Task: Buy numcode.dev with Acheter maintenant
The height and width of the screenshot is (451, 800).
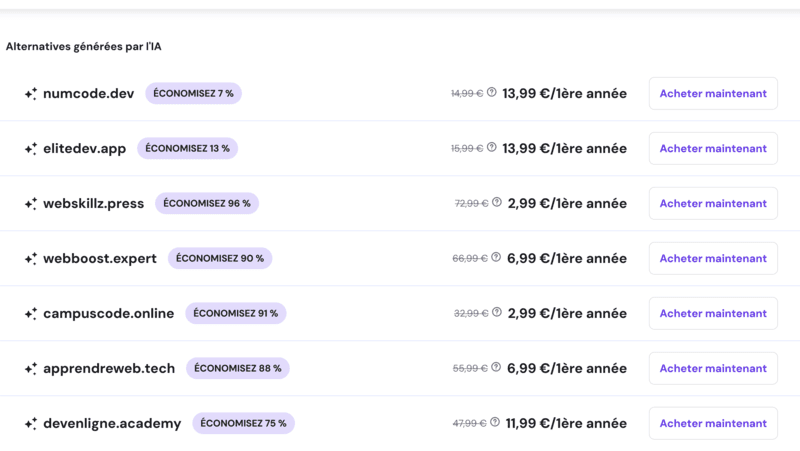Action: [x=713, y=93]
